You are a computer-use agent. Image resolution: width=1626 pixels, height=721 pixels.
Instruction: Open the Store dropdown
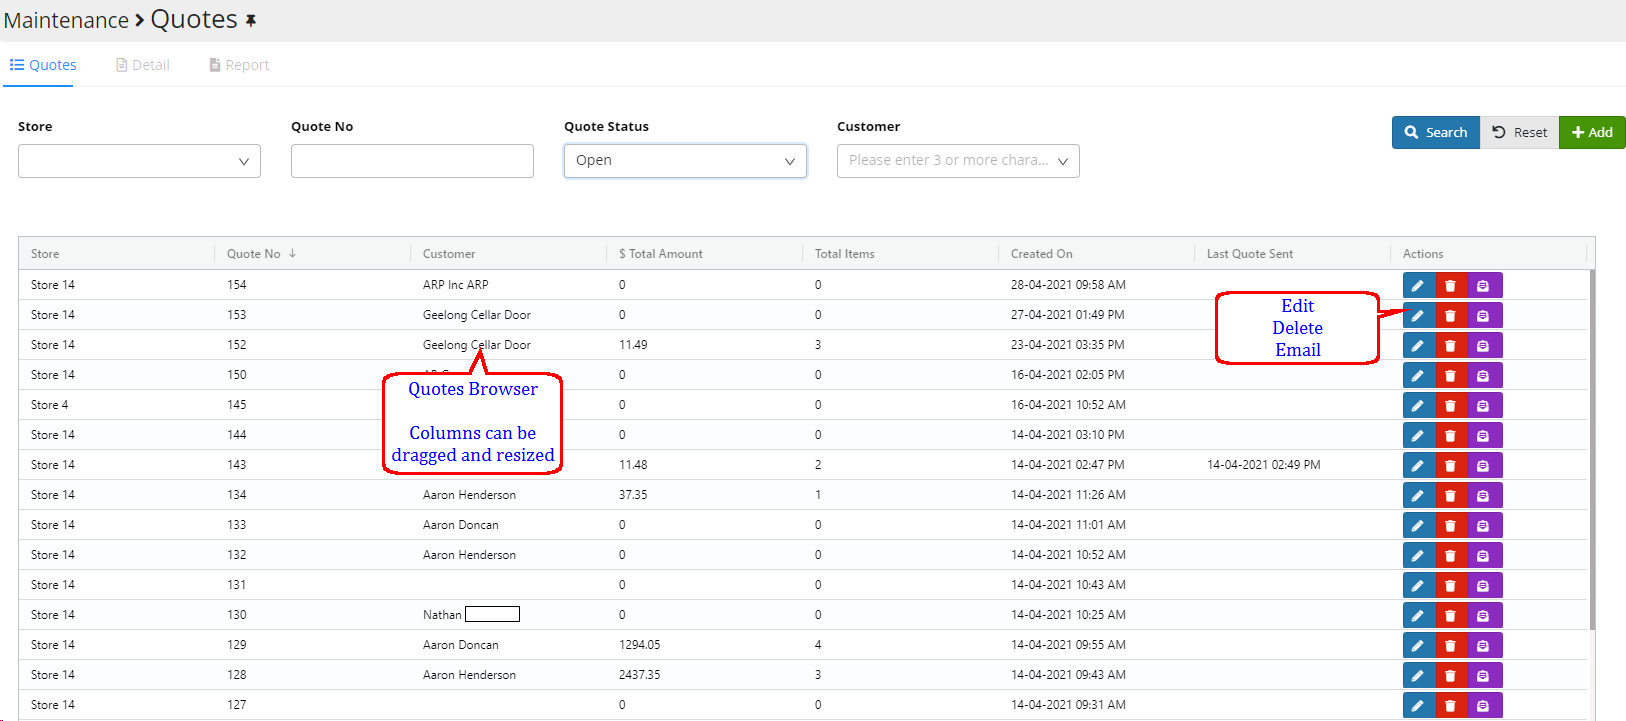139,161
